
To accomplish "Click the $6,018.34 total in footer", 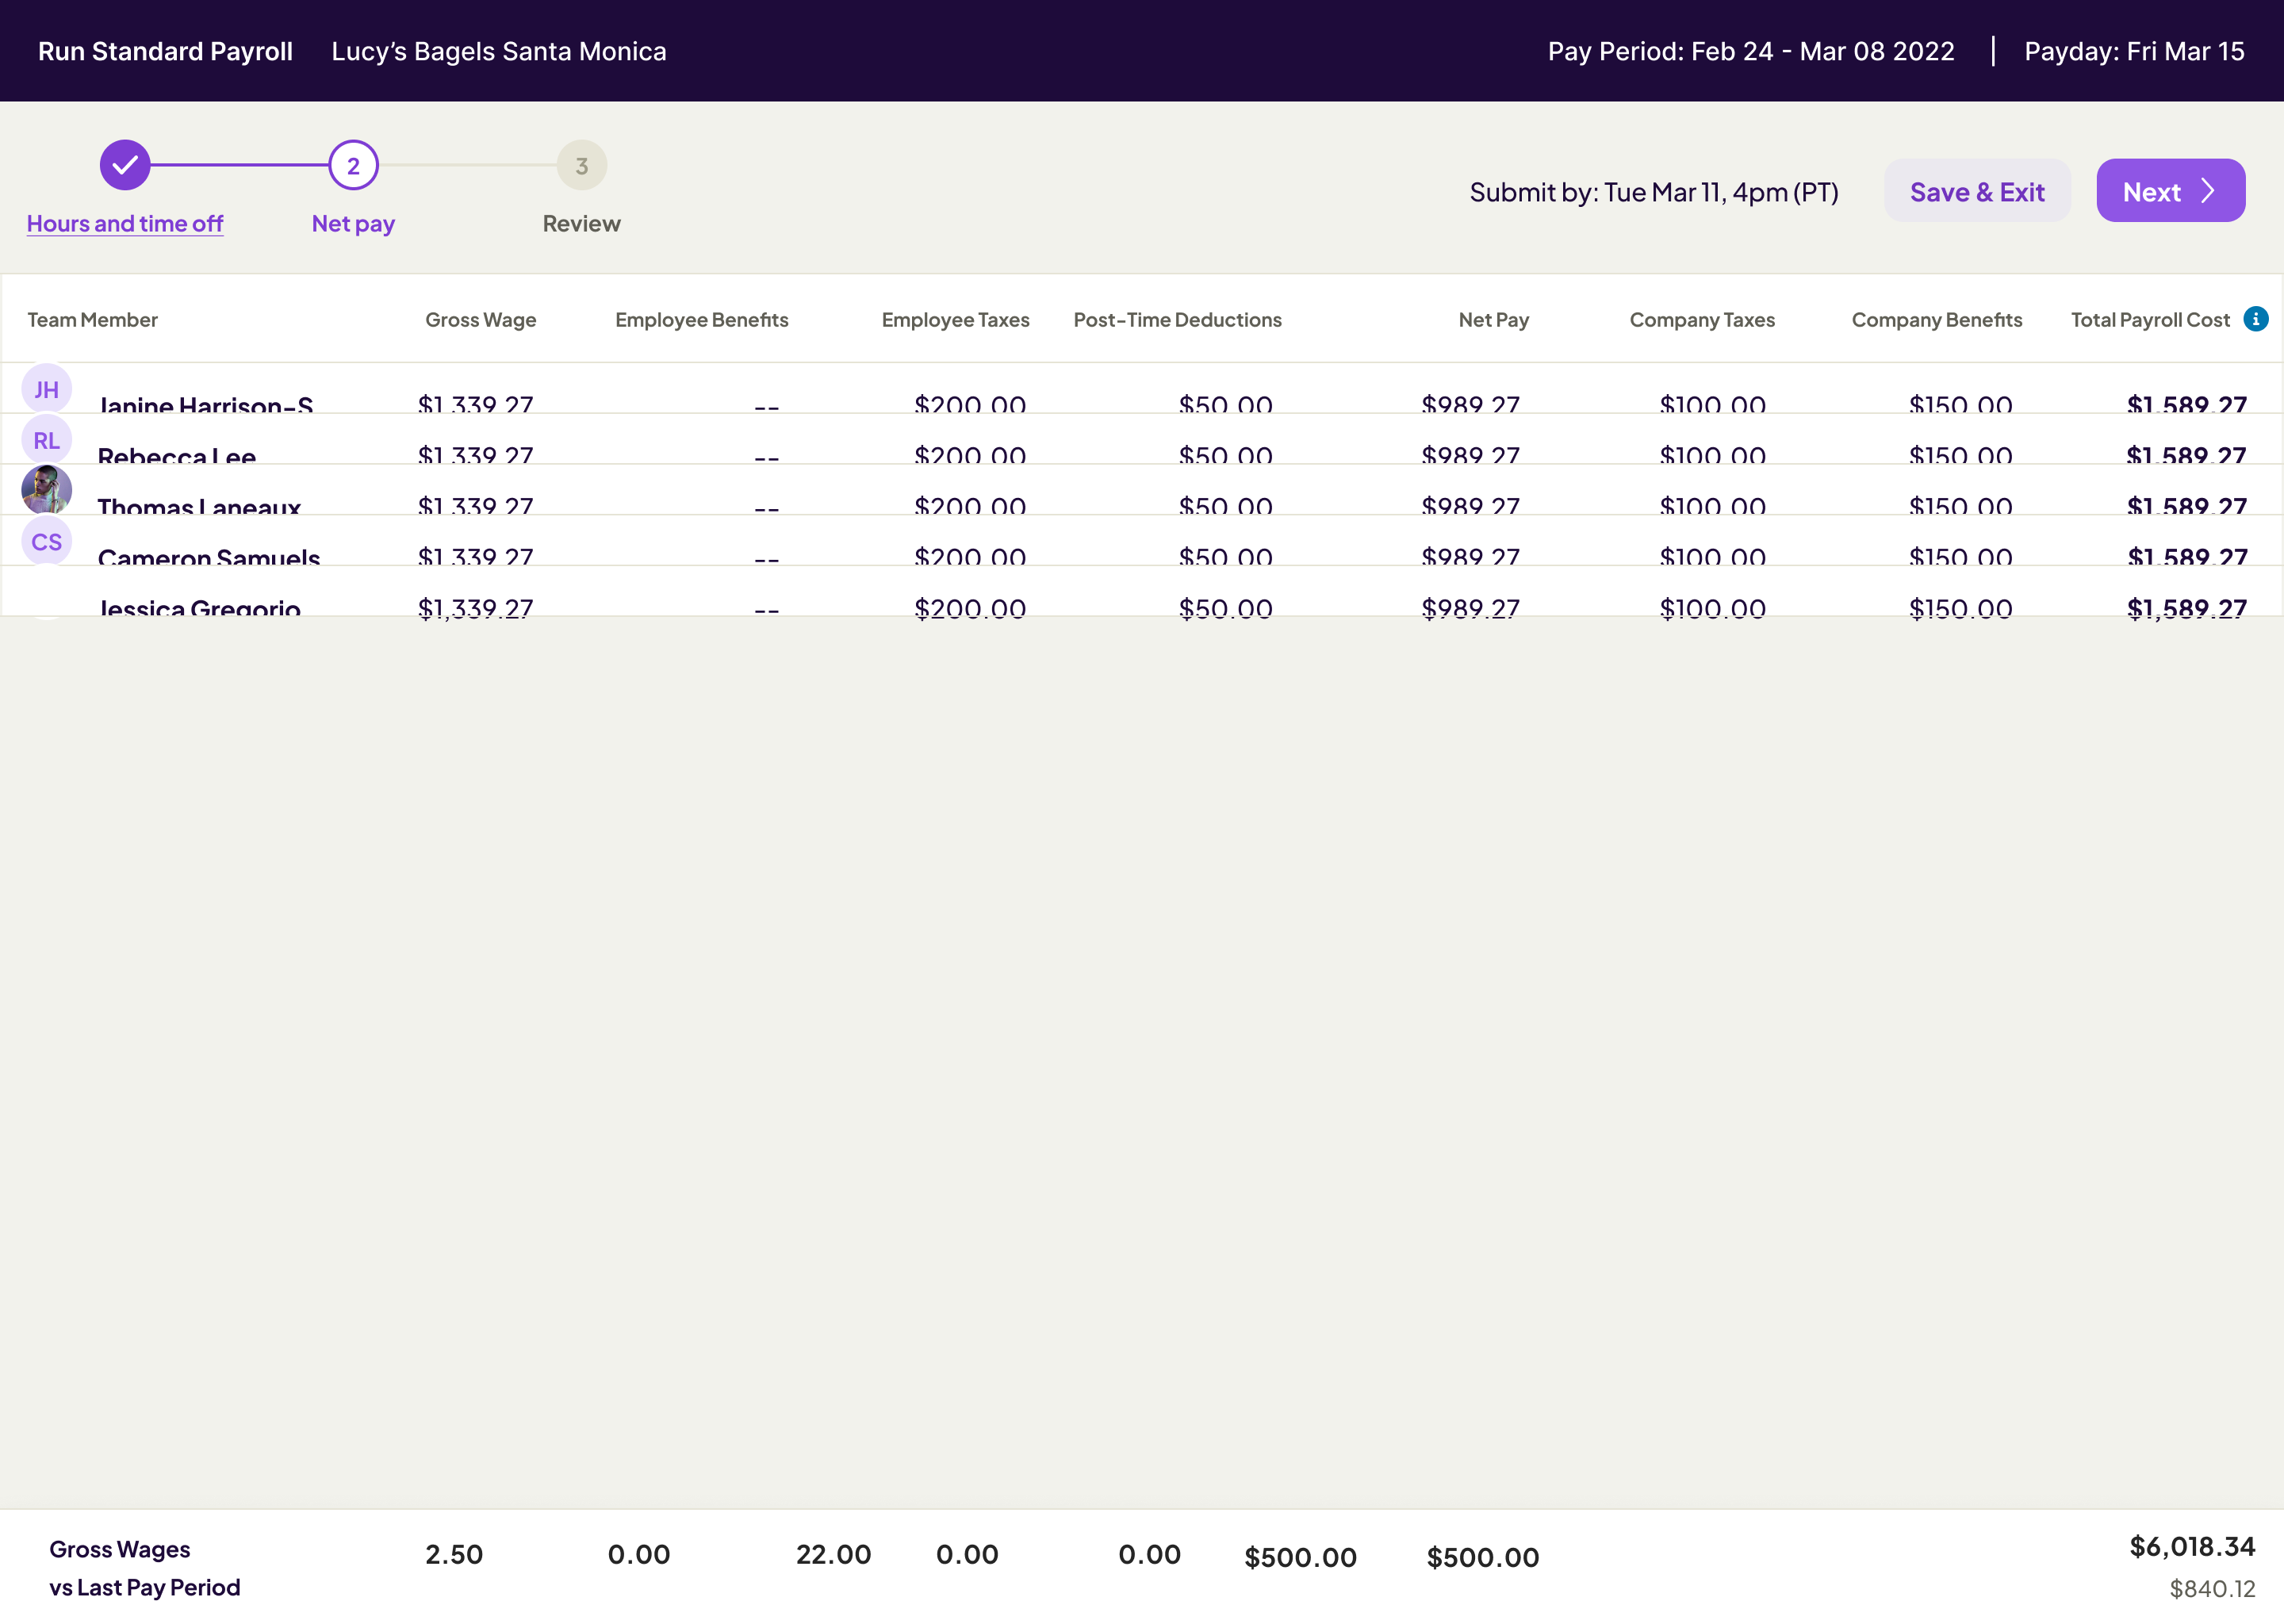I will point(2192,1546).
